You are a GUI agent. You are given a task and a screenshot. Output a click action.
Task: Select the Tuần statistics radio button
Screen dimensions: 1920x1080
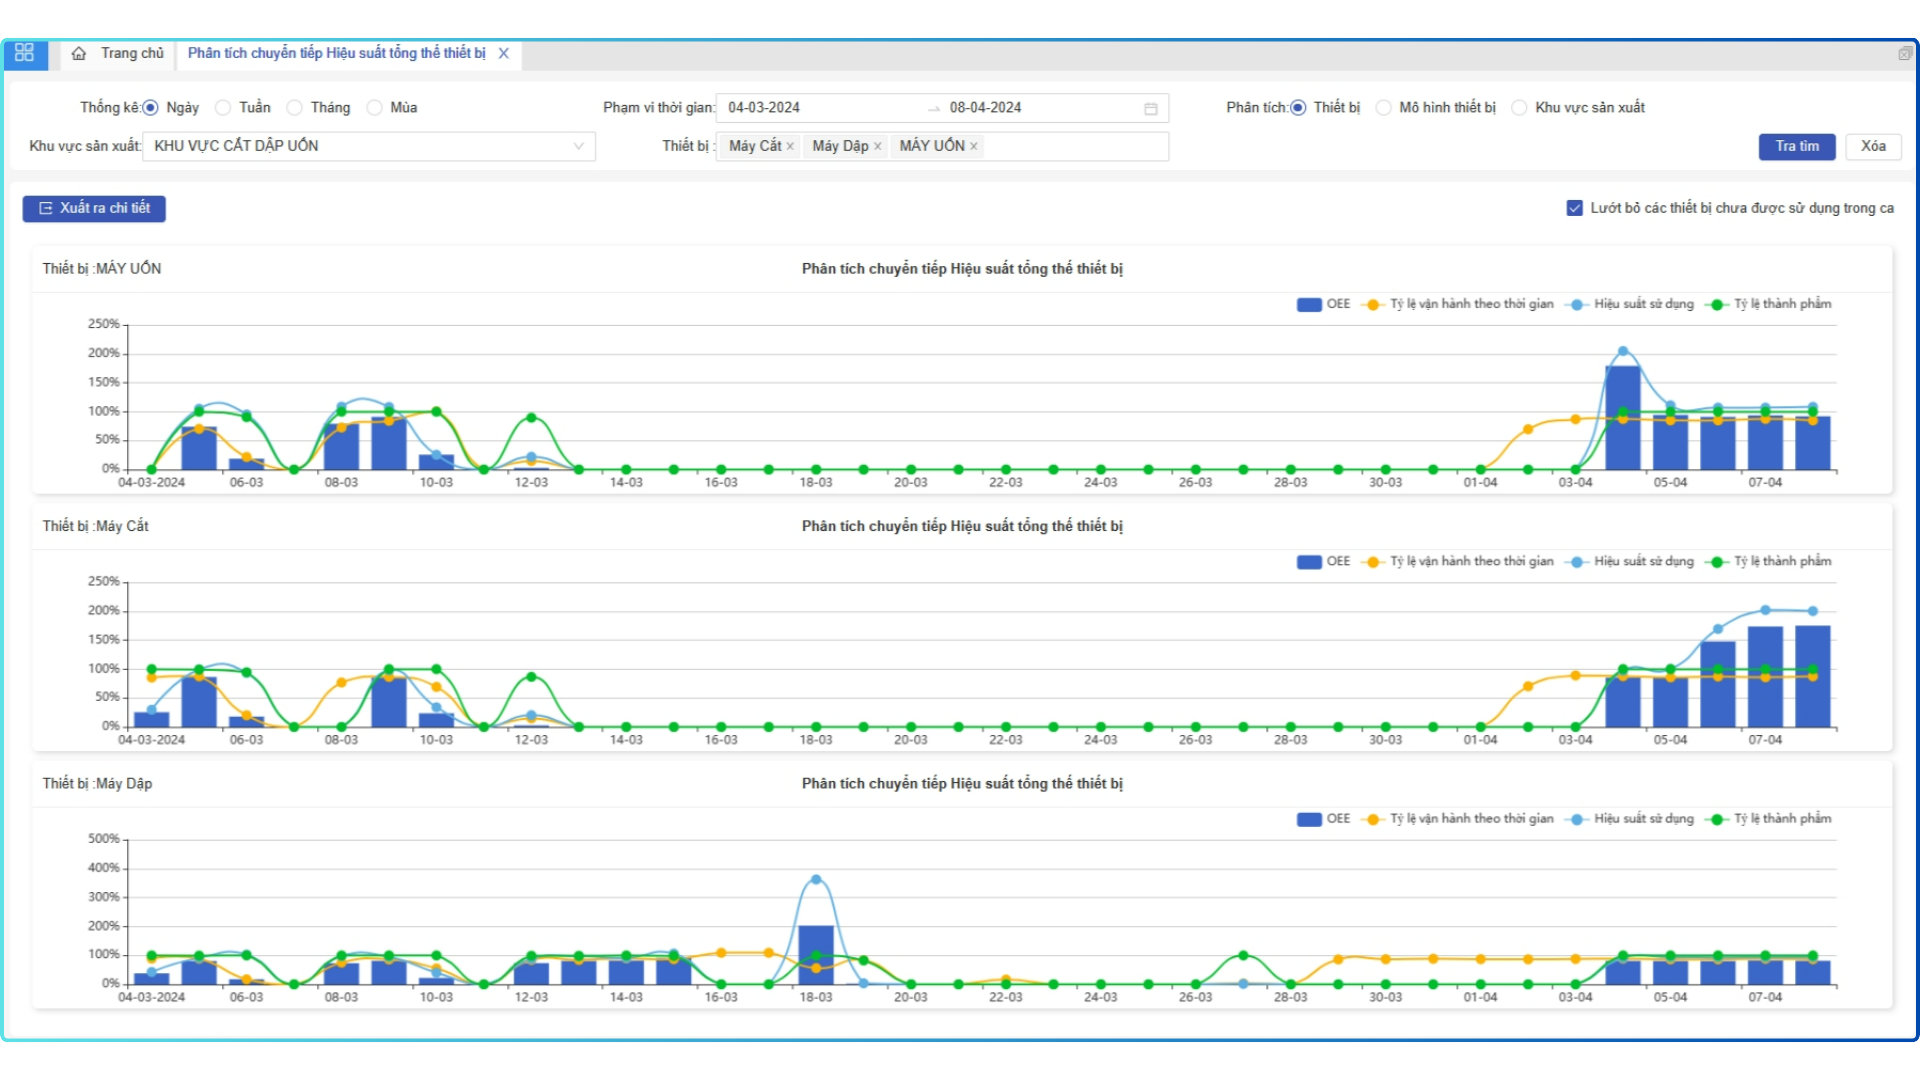(223, 108)
